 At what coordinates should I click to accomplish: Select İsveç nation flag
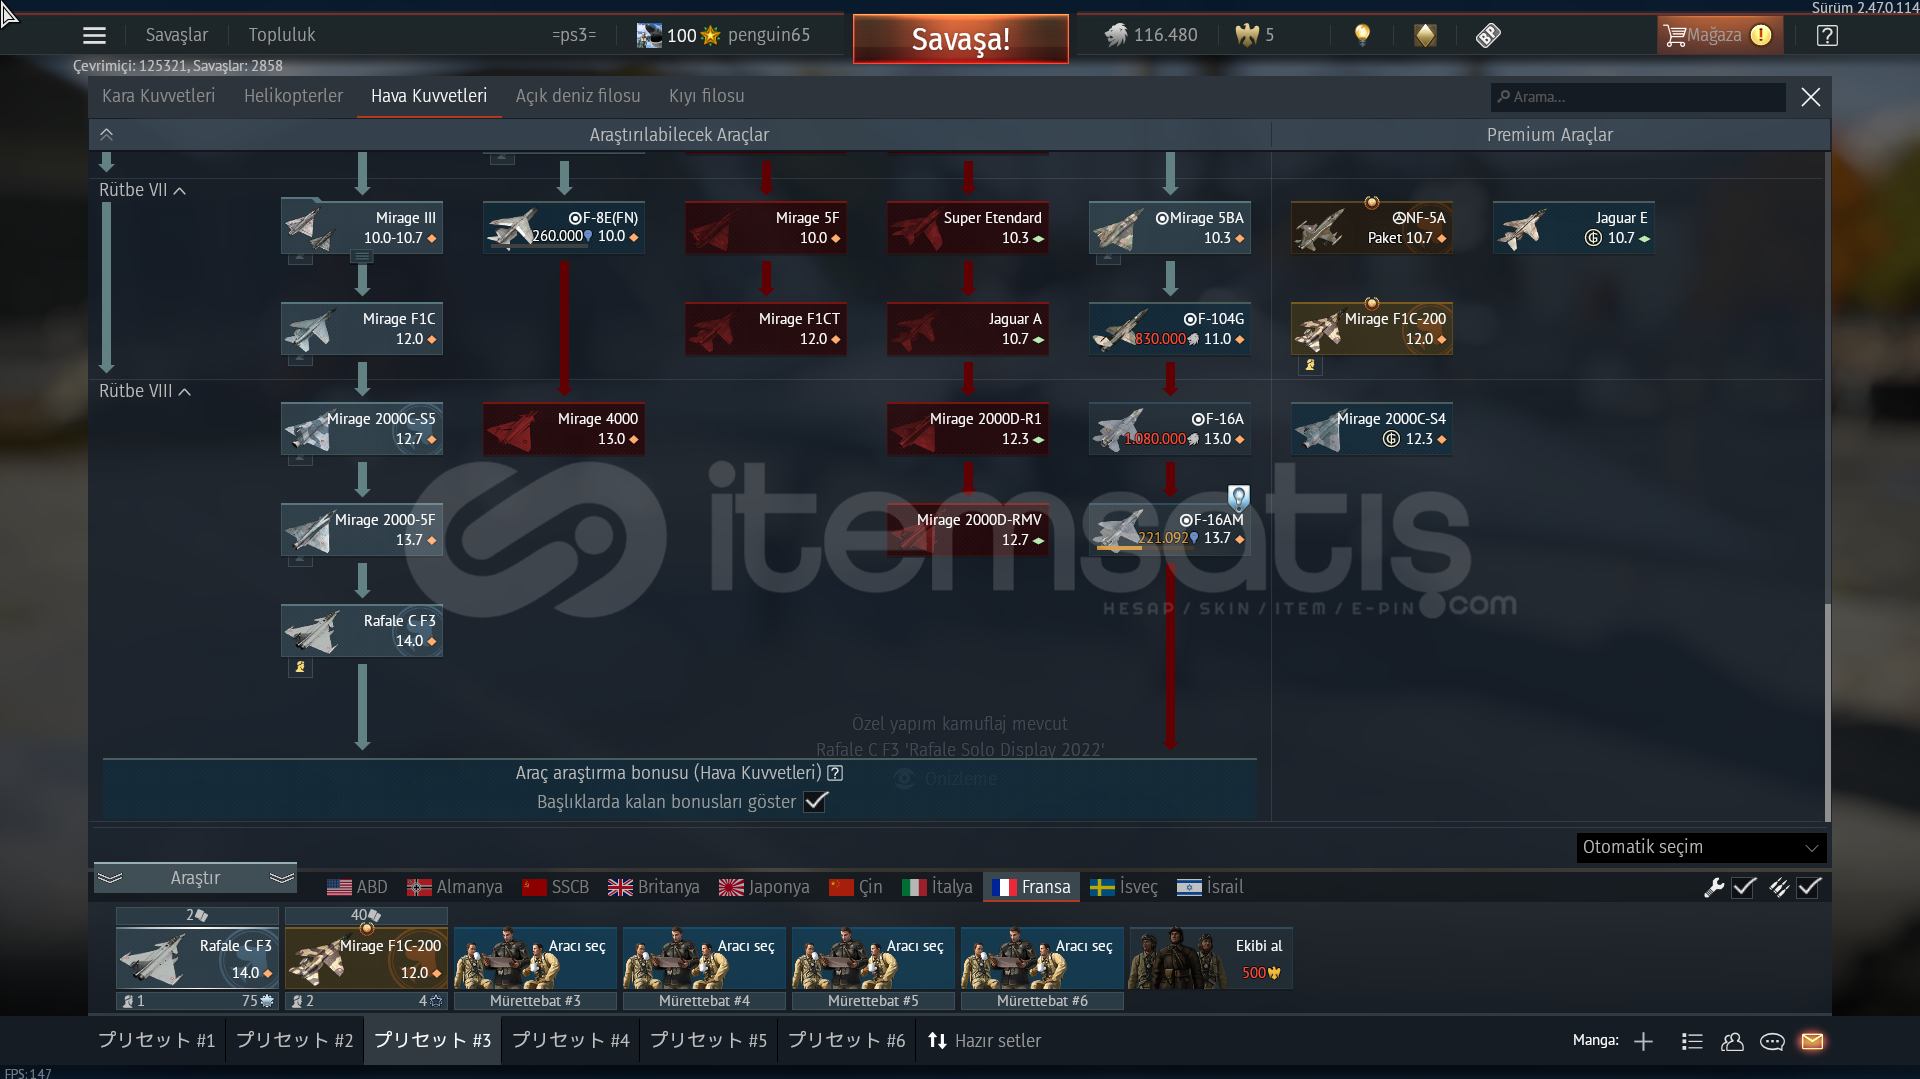[x=1124, y=887]
